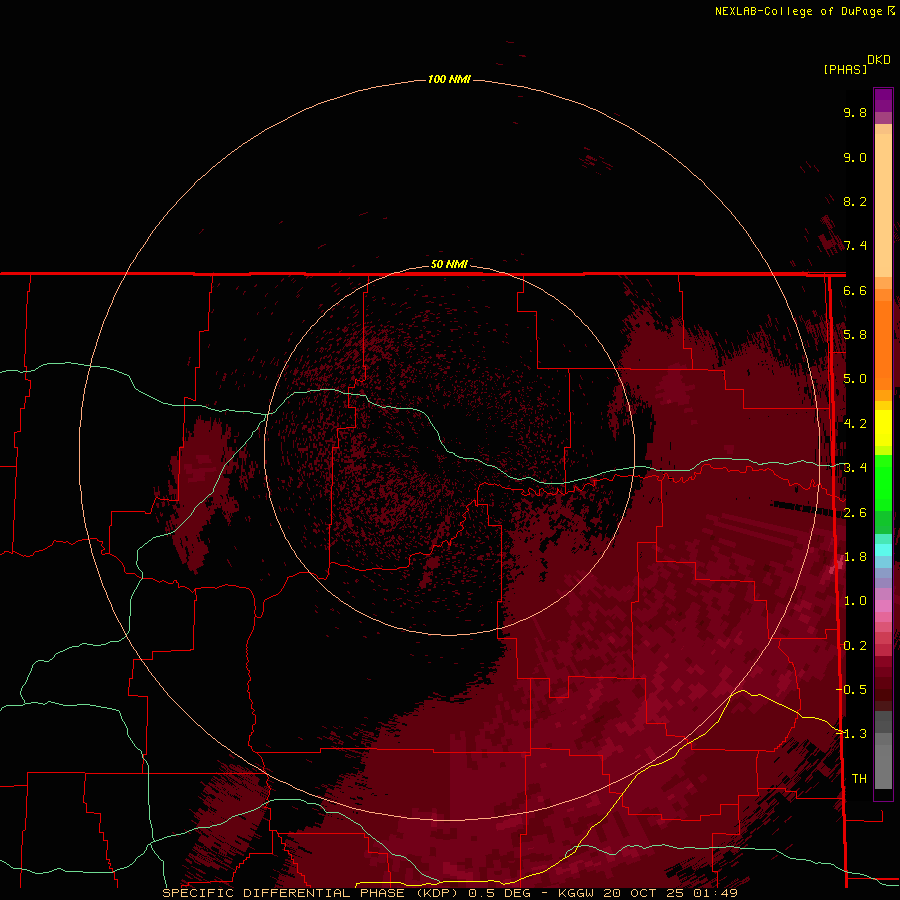
Task: Click the 6.6 legend value
Action: click(x=855, y=290)
